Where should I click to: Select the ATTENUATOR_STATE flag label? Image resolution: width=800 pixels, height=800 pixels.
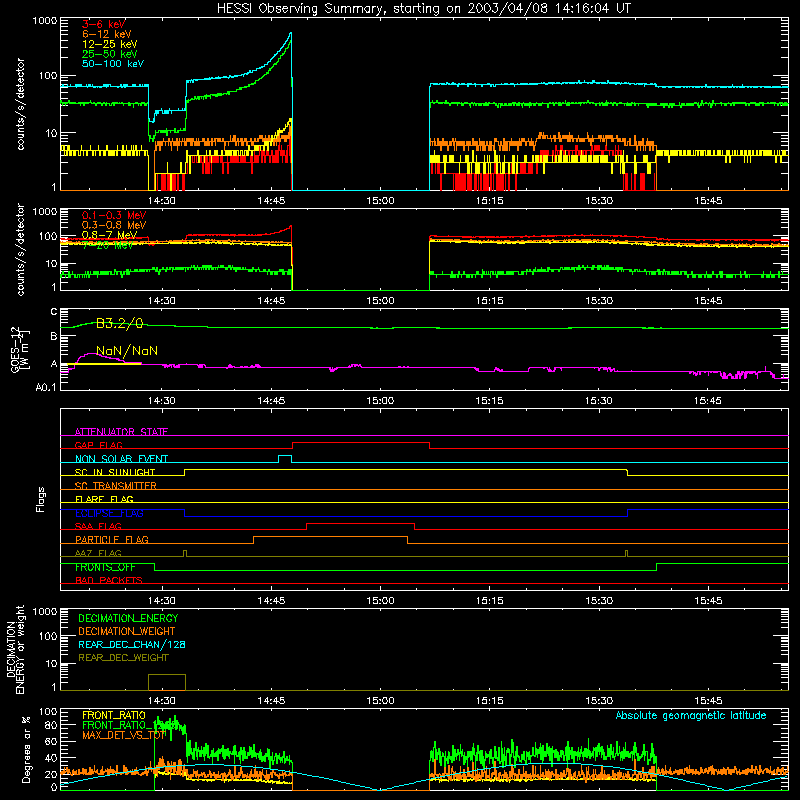click(x=121, y=432)
